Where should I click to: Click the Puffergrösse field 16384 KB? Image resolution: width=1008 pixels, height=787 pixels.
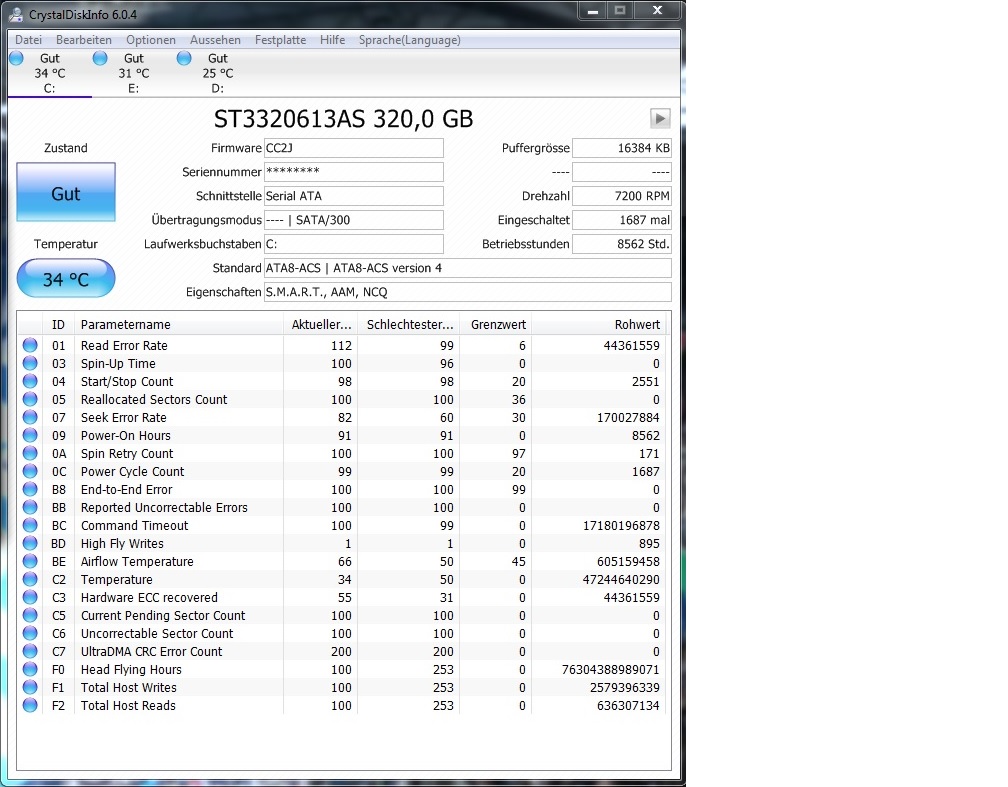pyautogui.click(x=622, y=148)
